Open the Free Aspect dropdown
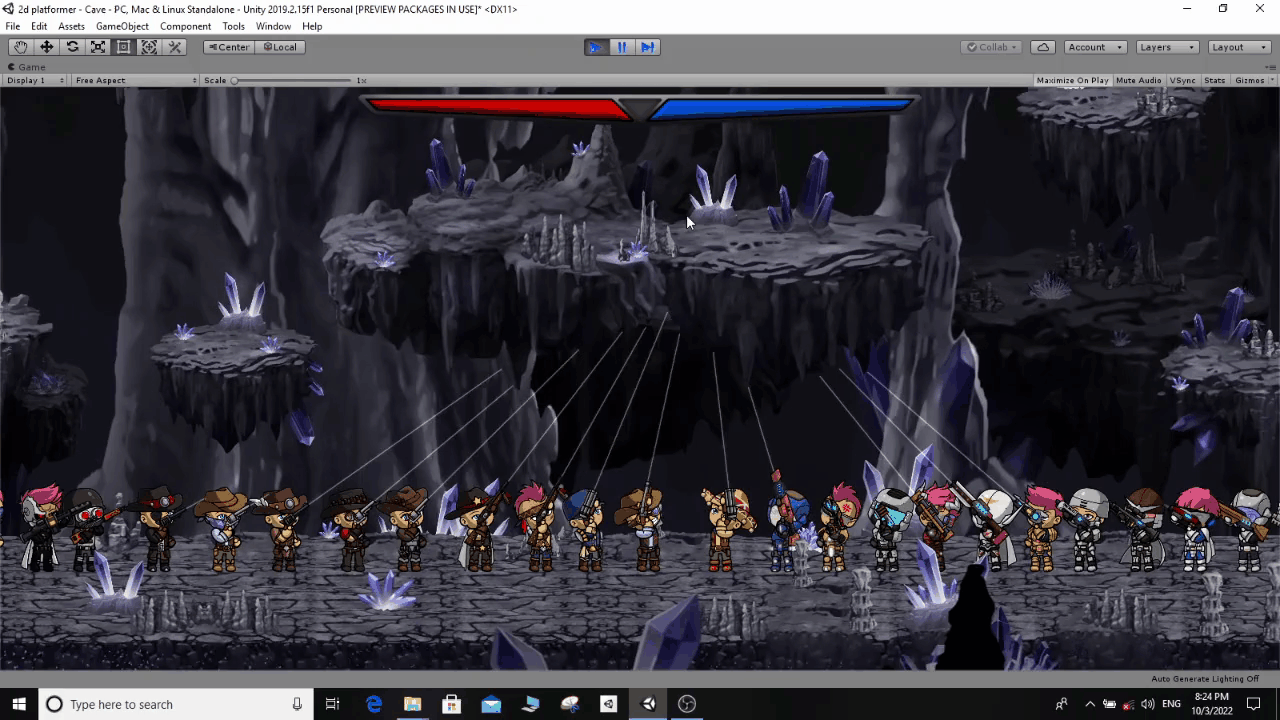This screenshot has width=1280, height=720. point(136,80)
